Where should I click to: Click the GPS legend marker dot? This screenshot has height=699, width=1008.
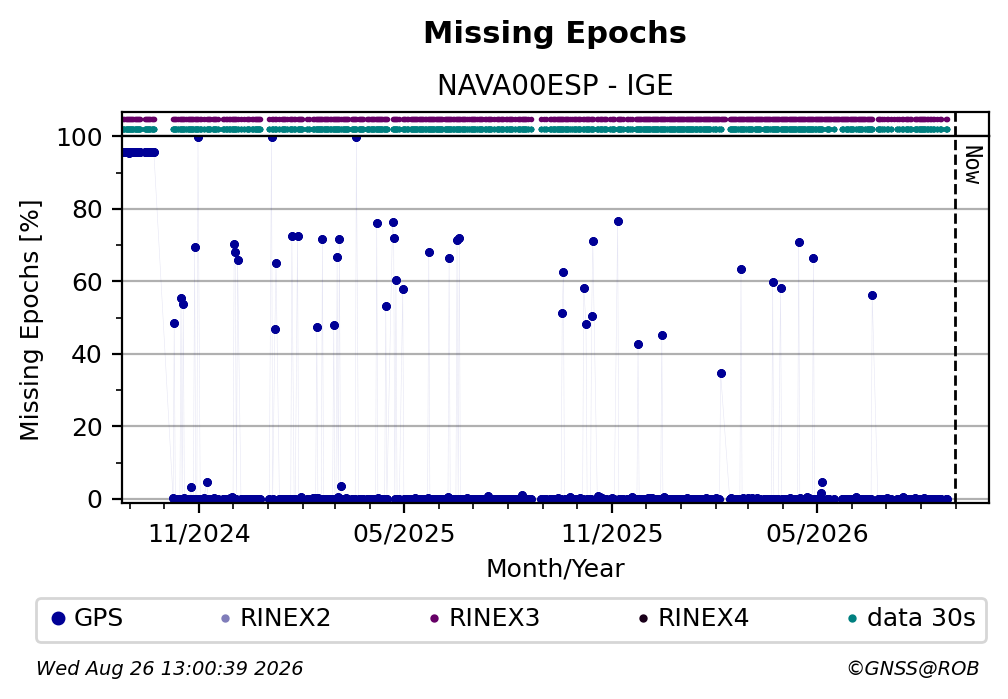click(x=58, y=619)
